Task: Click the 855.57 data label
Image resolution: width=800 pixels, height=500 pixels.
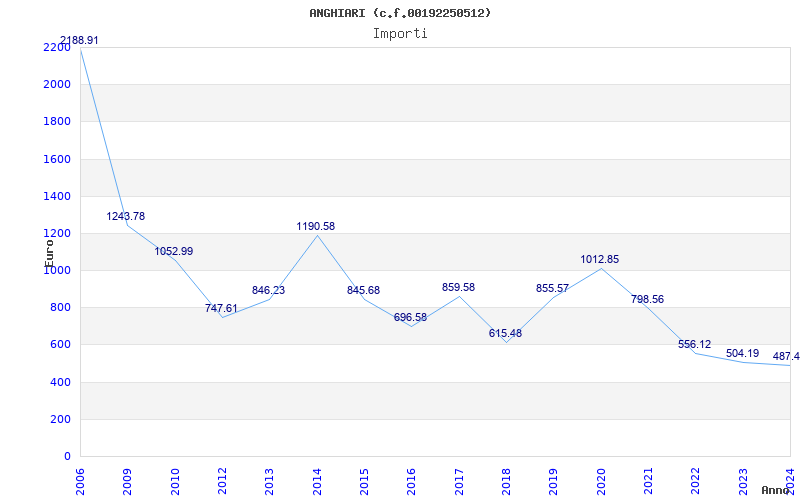Action: click(x=553, y=288)
